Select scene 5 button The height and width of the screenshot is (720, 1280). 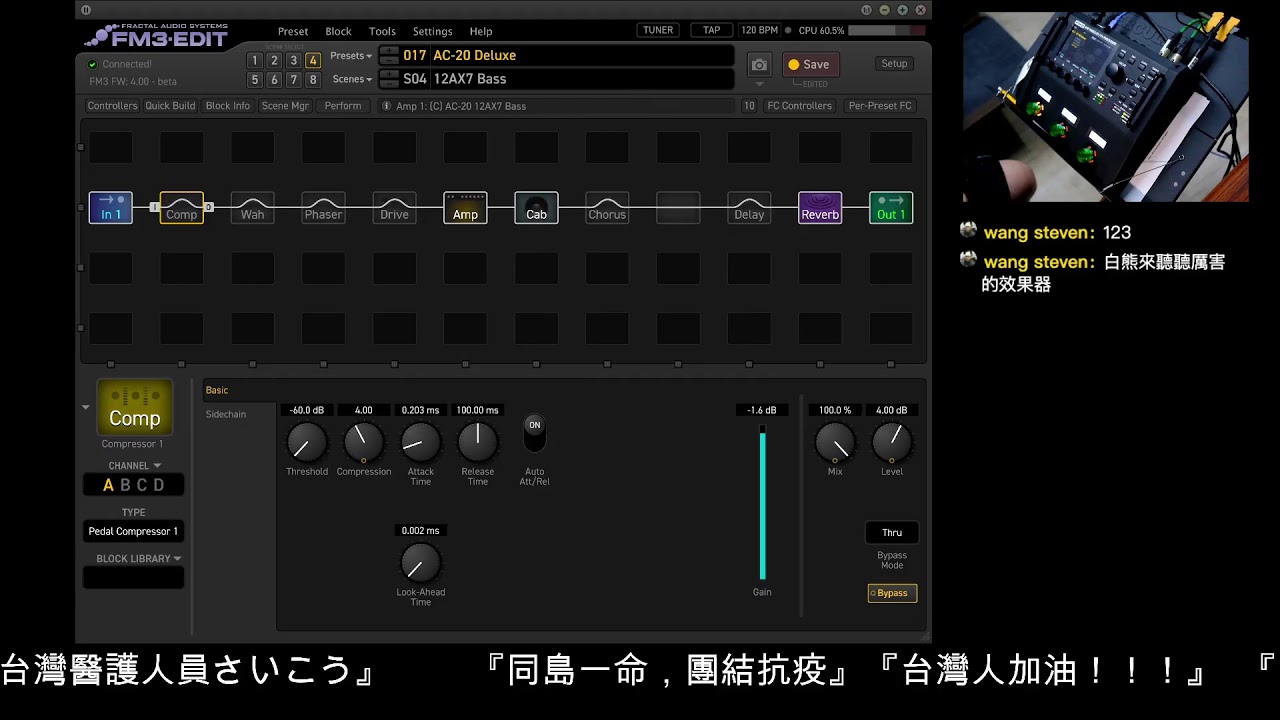pos(254,80)
